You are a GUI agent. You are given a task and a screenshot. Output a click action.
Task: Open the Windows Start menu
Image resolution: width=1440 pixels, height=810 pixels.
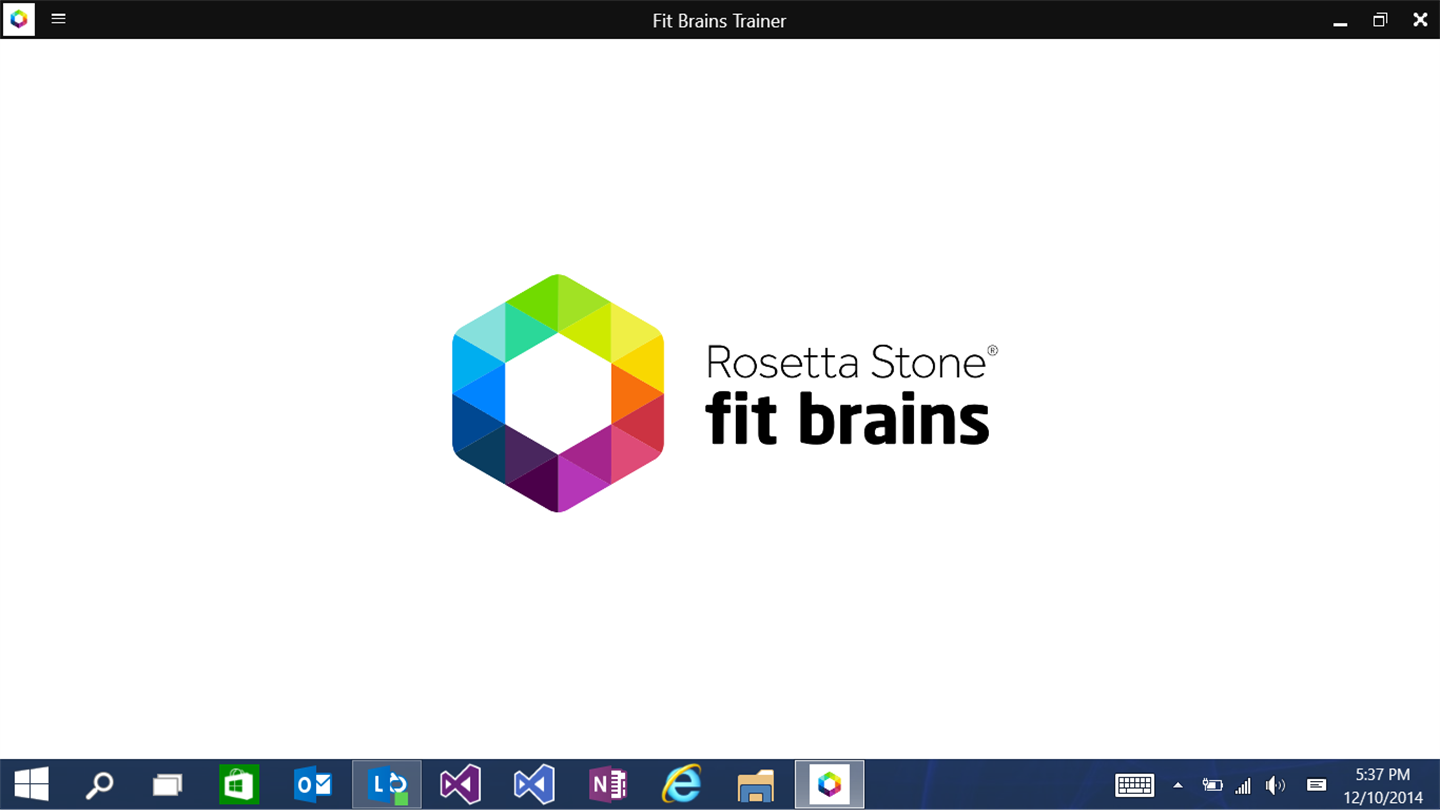coord(31,785)
